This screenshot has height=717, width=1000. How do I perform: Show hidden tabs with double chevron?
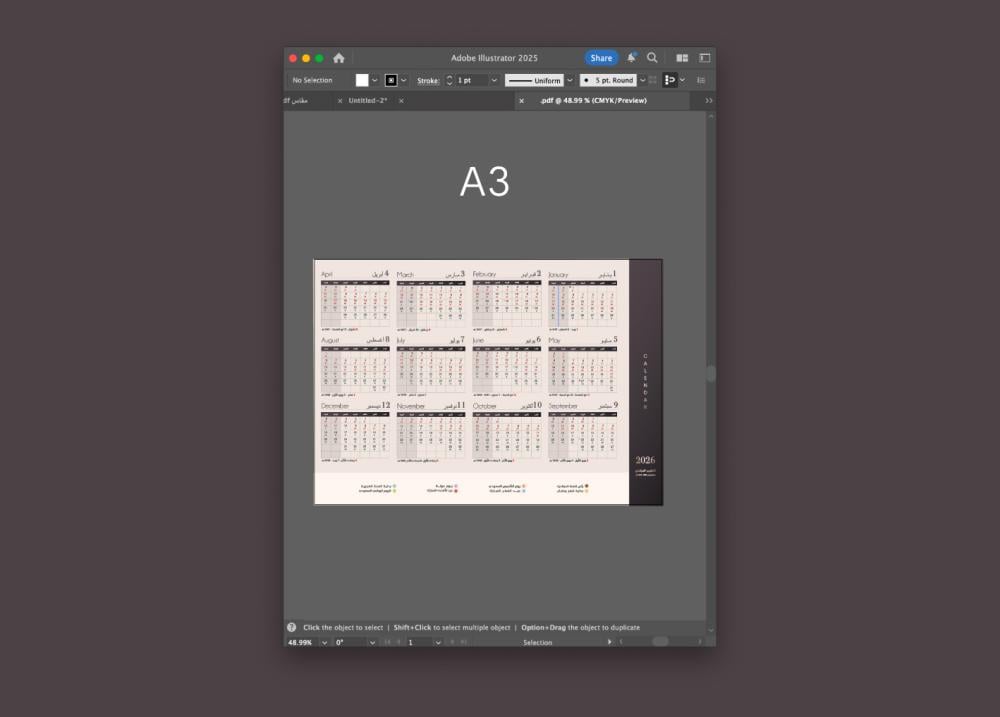click(709, 101)
